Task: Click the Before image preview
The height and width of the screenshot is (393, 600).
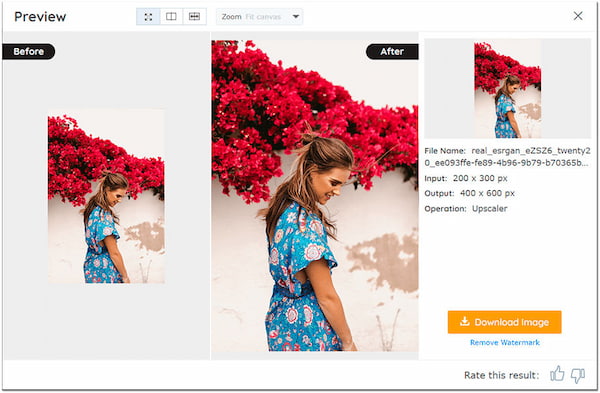Action: click(x=106, y=197)
